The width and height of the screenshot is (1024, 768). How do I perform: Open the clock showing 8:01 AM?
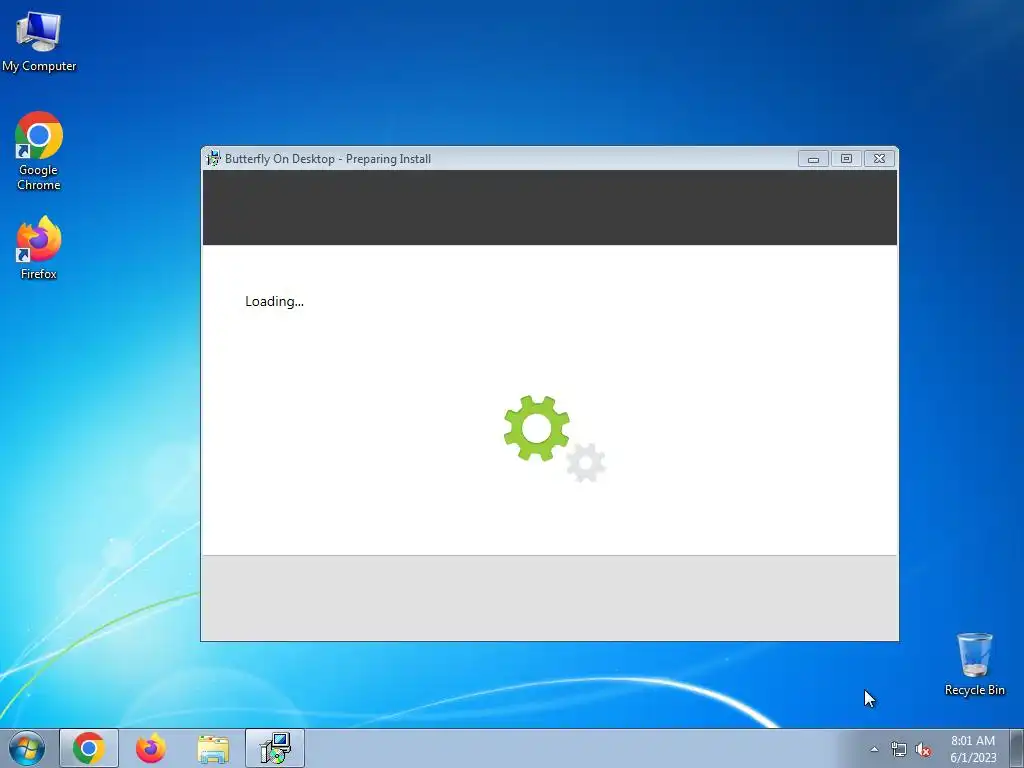click(973, 749)
